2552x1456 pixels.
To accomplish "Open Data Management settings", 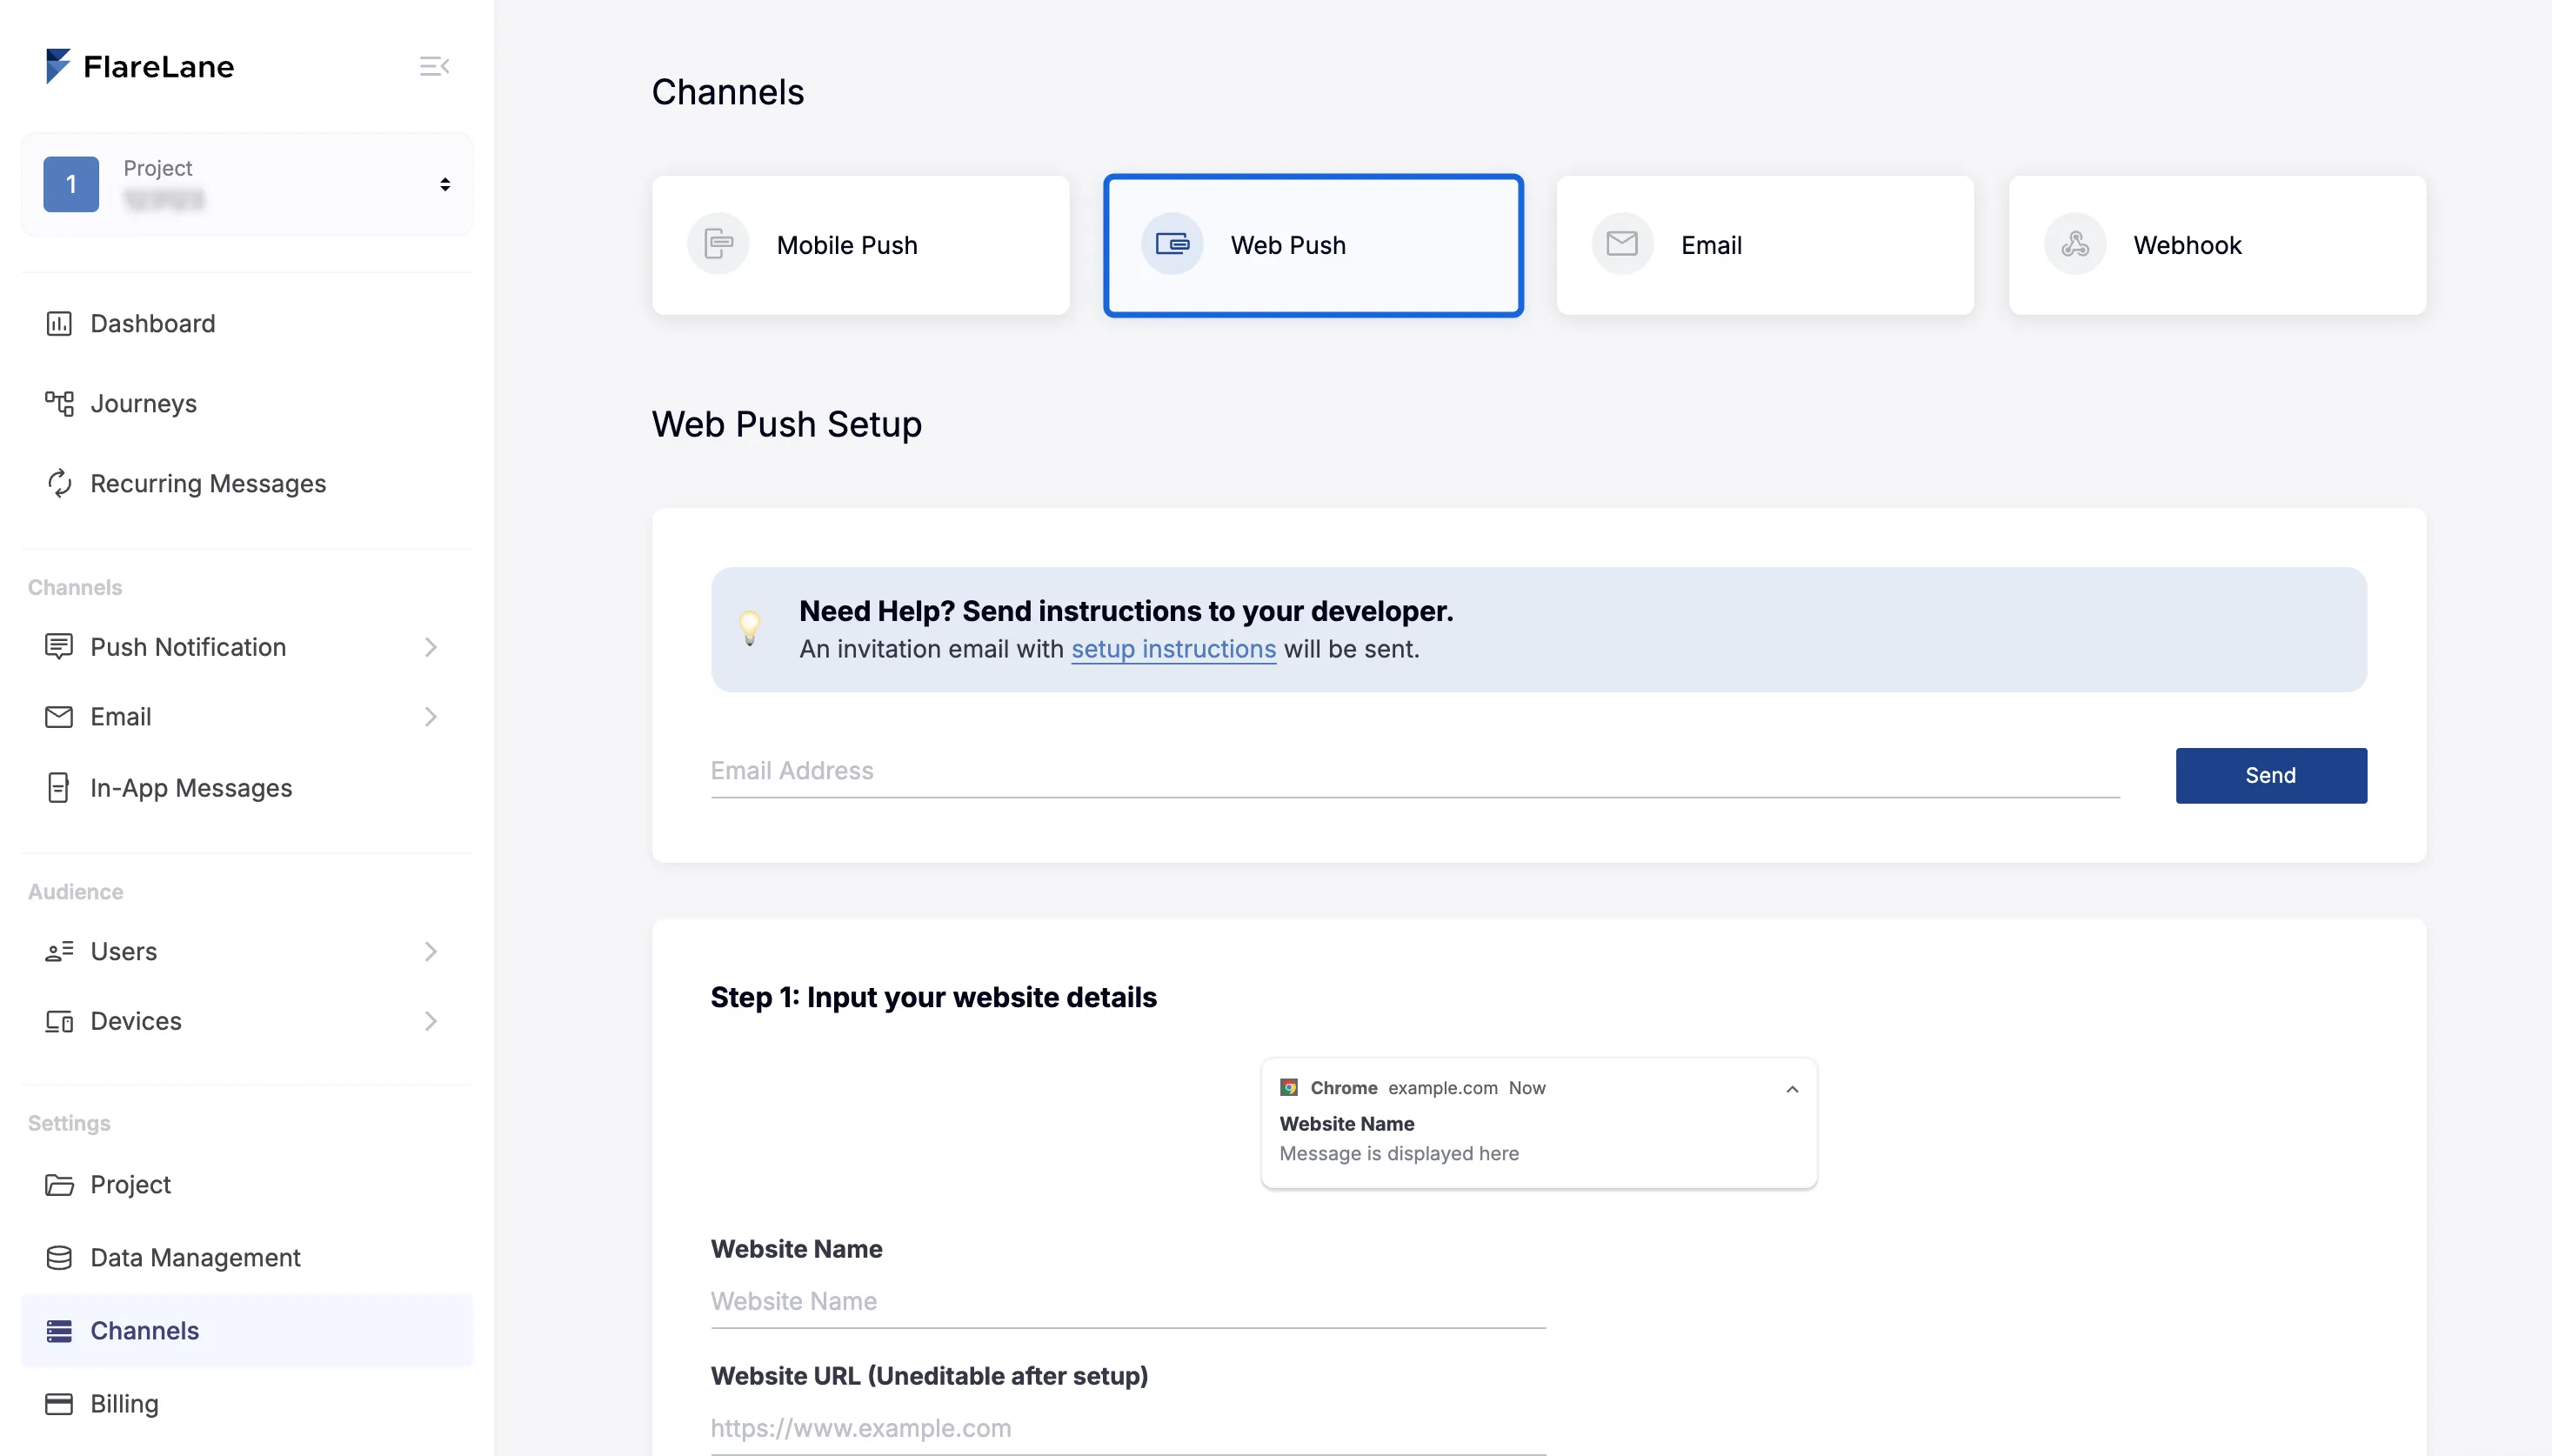I will click(x=246, y=1258).
